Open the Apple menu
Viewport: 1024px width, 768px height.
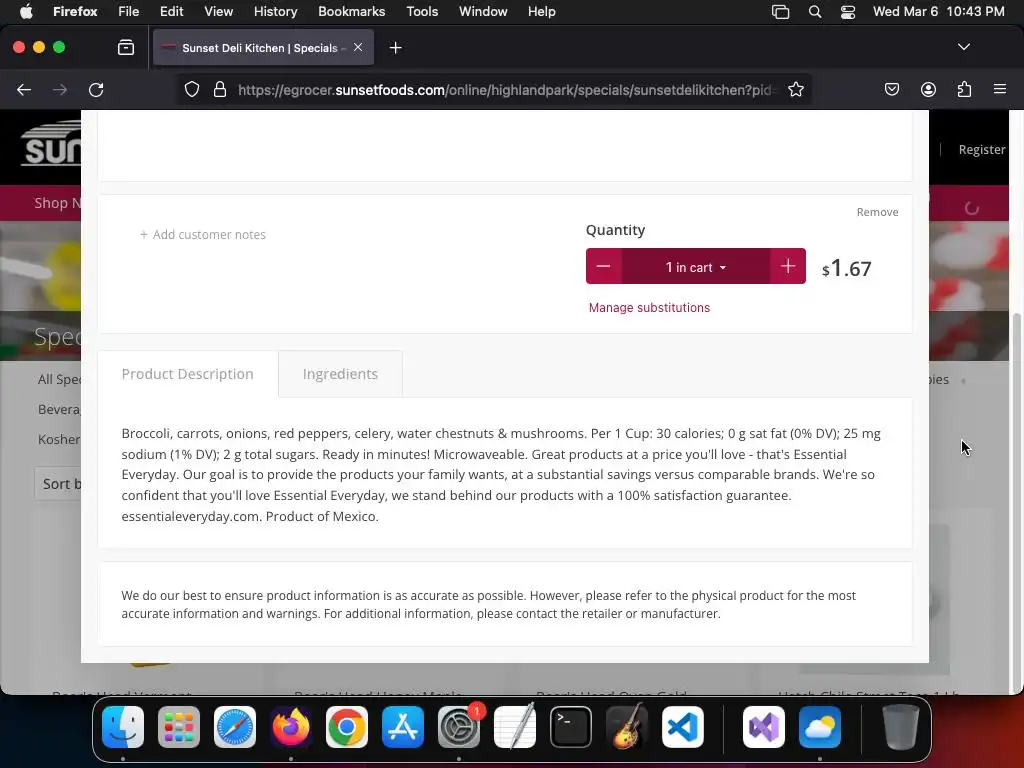[26, 12]
